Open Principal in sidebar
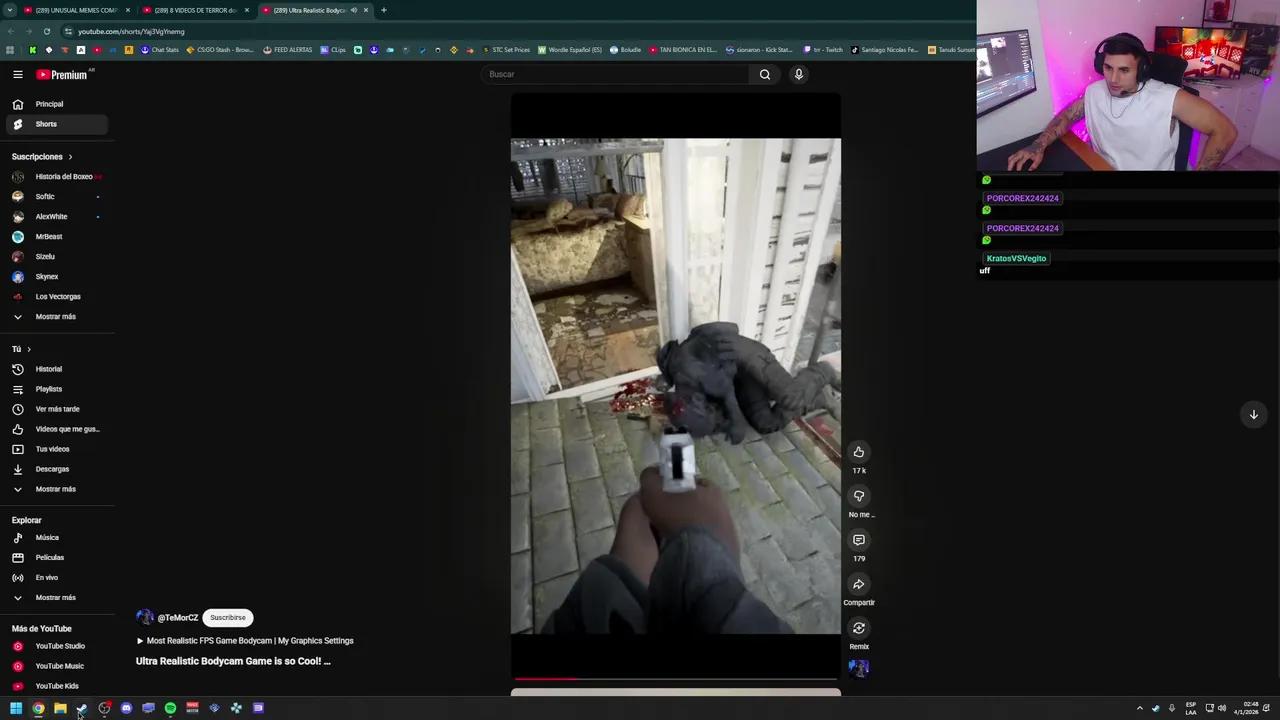The image size is (1280, 720). pos(56,104)
